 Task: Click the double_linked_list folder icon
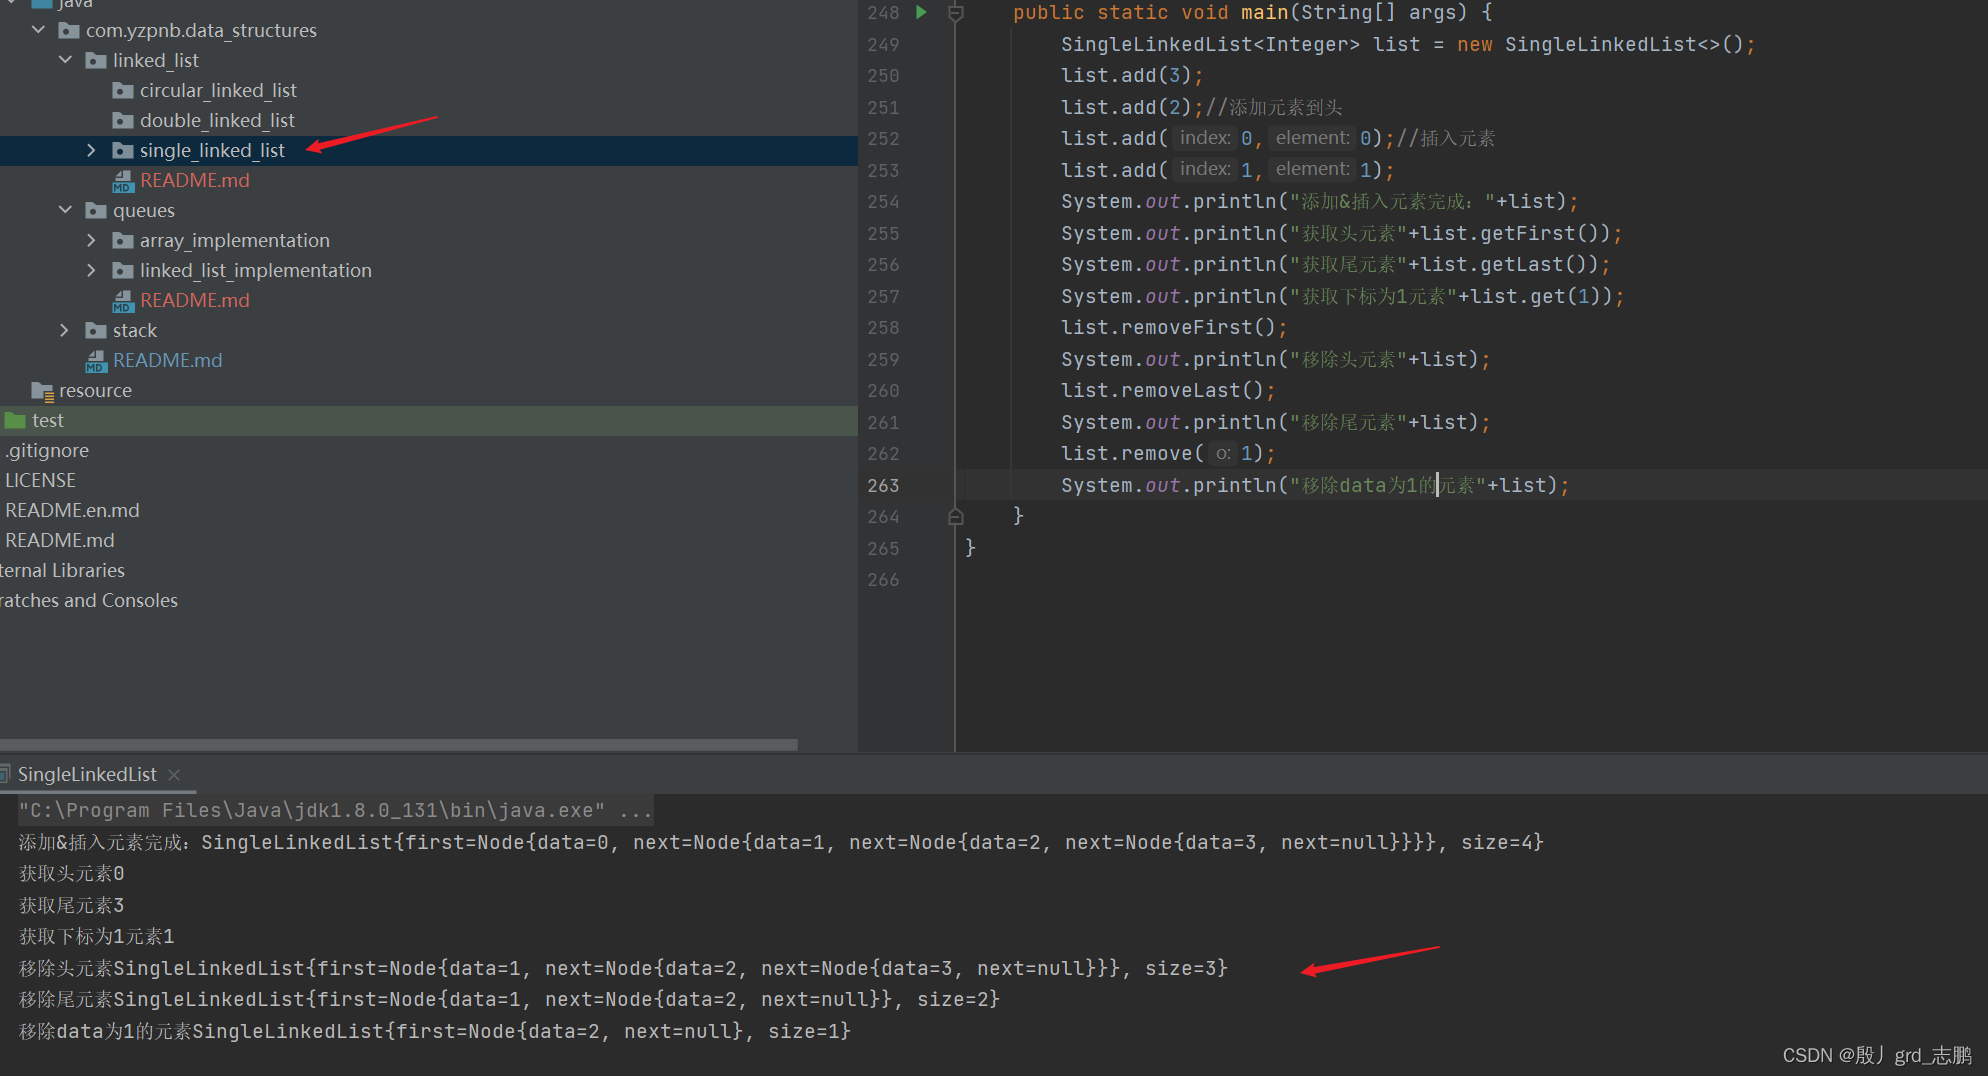(x=123, y=121)
